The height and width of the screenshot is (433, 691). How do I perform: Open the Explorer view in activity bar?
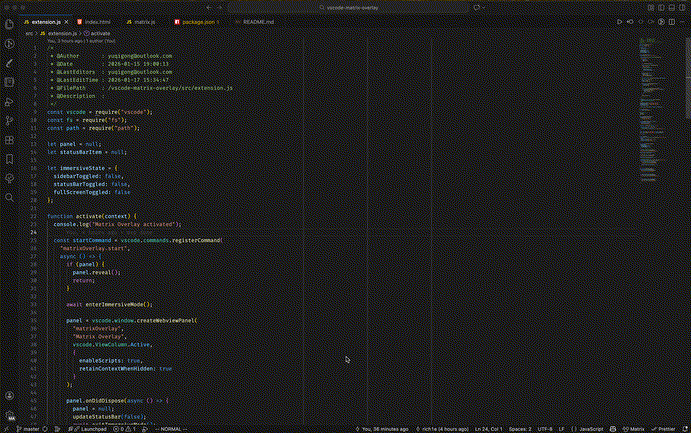point(10,23)
